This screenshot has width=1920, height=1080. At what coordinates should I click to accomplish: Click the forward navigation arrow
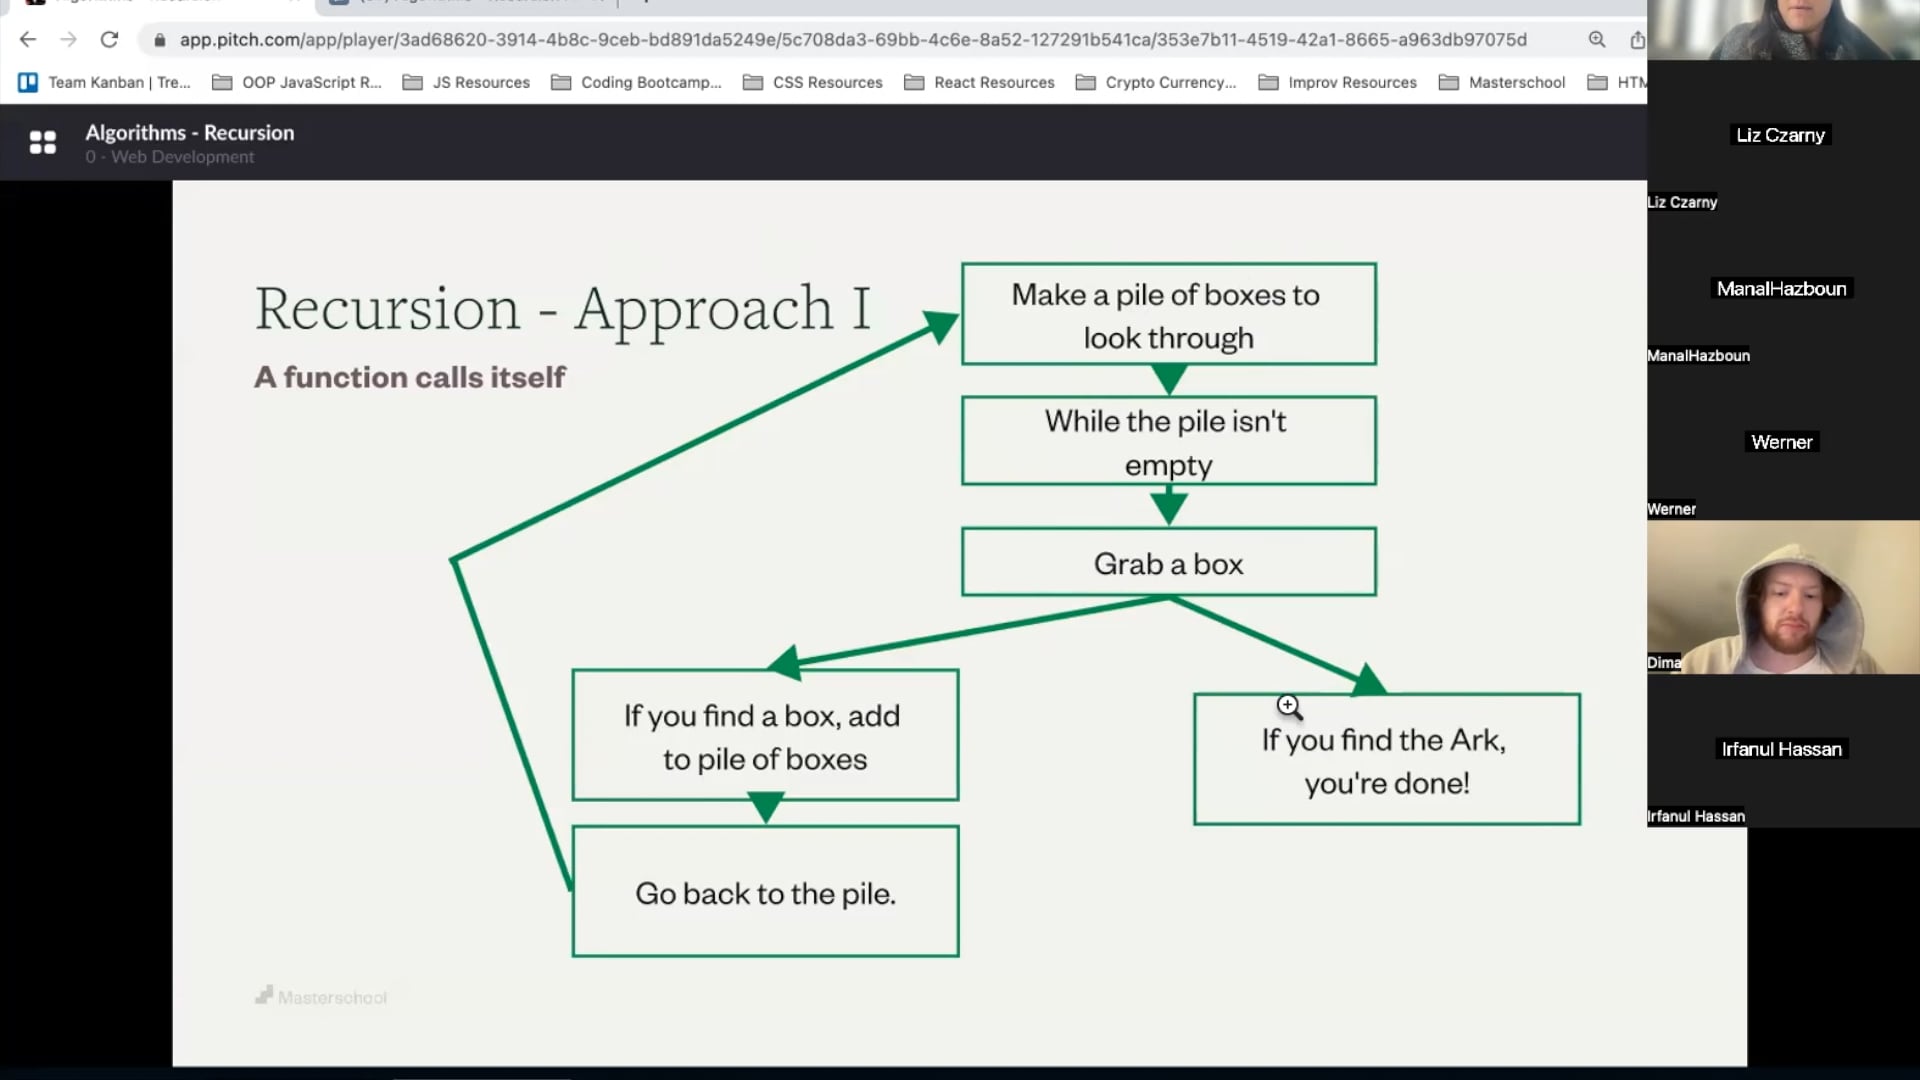pos(68,40)
